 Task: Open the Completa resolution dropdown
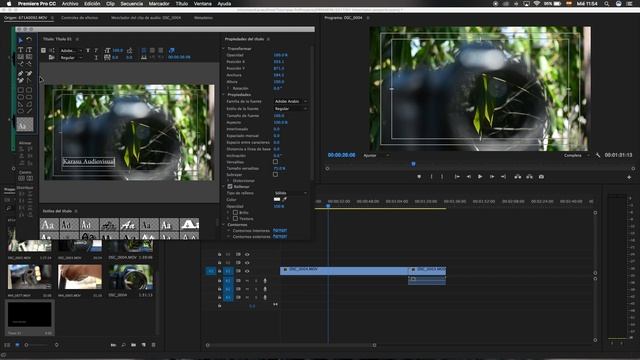pos(576,155)
